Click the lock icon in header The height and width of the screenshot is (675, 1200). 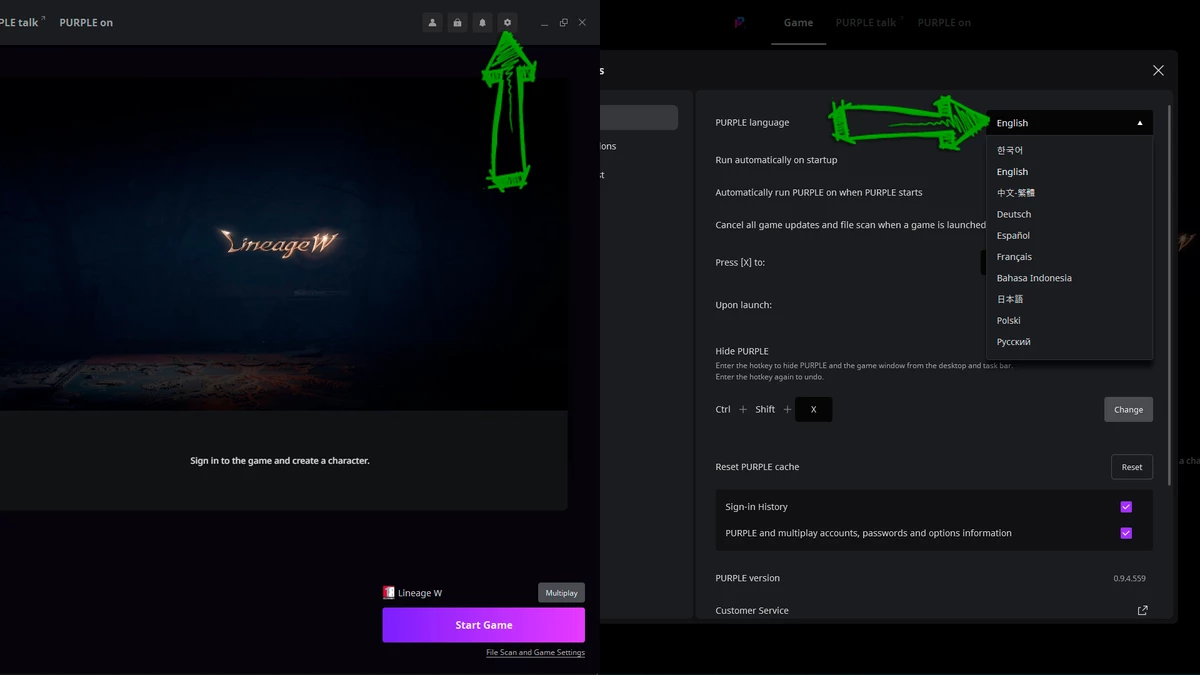[x=457, y=22]
